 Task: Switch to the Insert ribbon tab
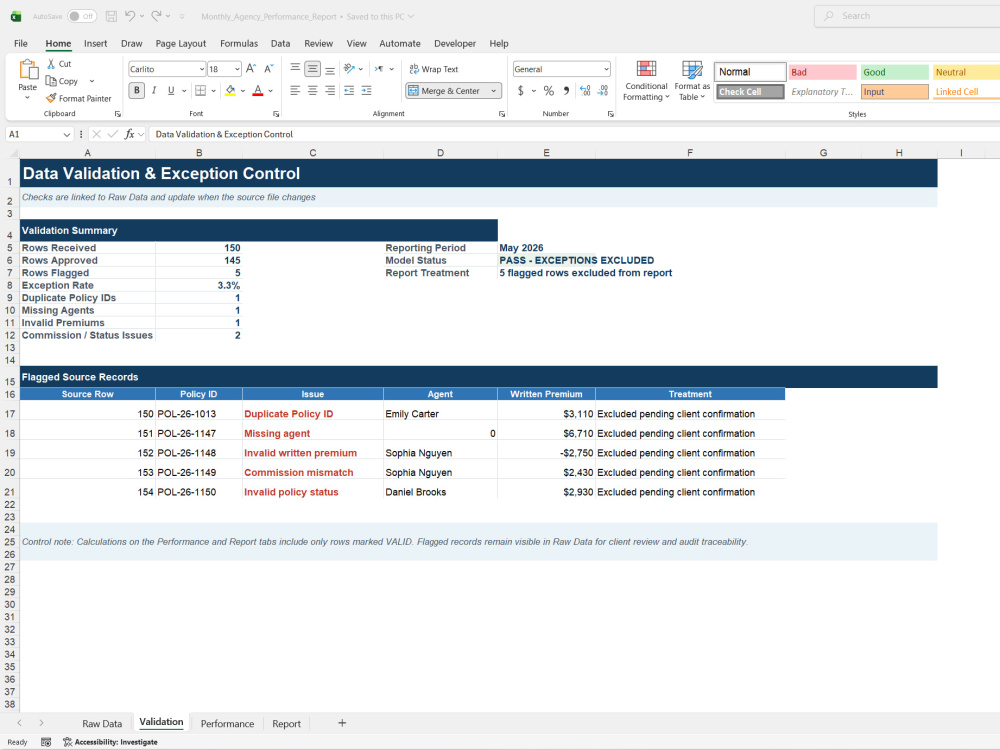pos(96,43)
